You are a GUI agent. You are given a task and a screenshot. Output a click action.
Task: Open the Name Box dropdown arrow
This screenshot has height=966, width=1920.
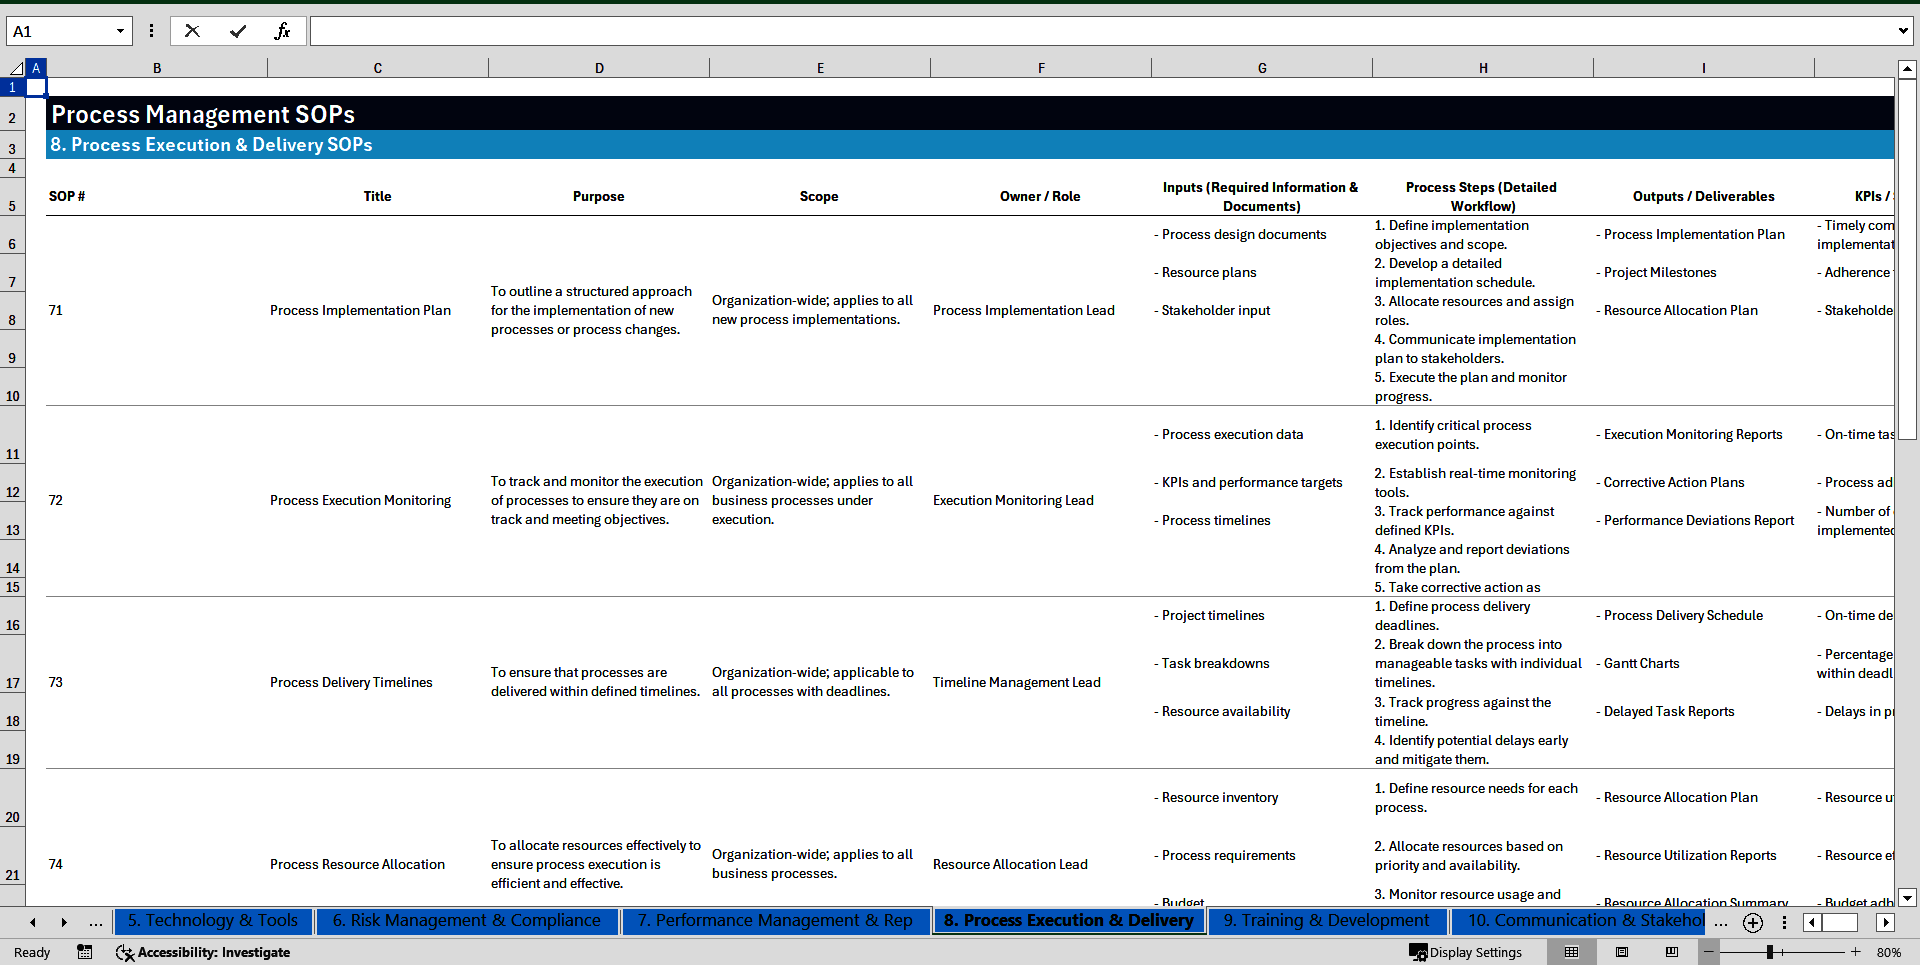pos(120,31)
